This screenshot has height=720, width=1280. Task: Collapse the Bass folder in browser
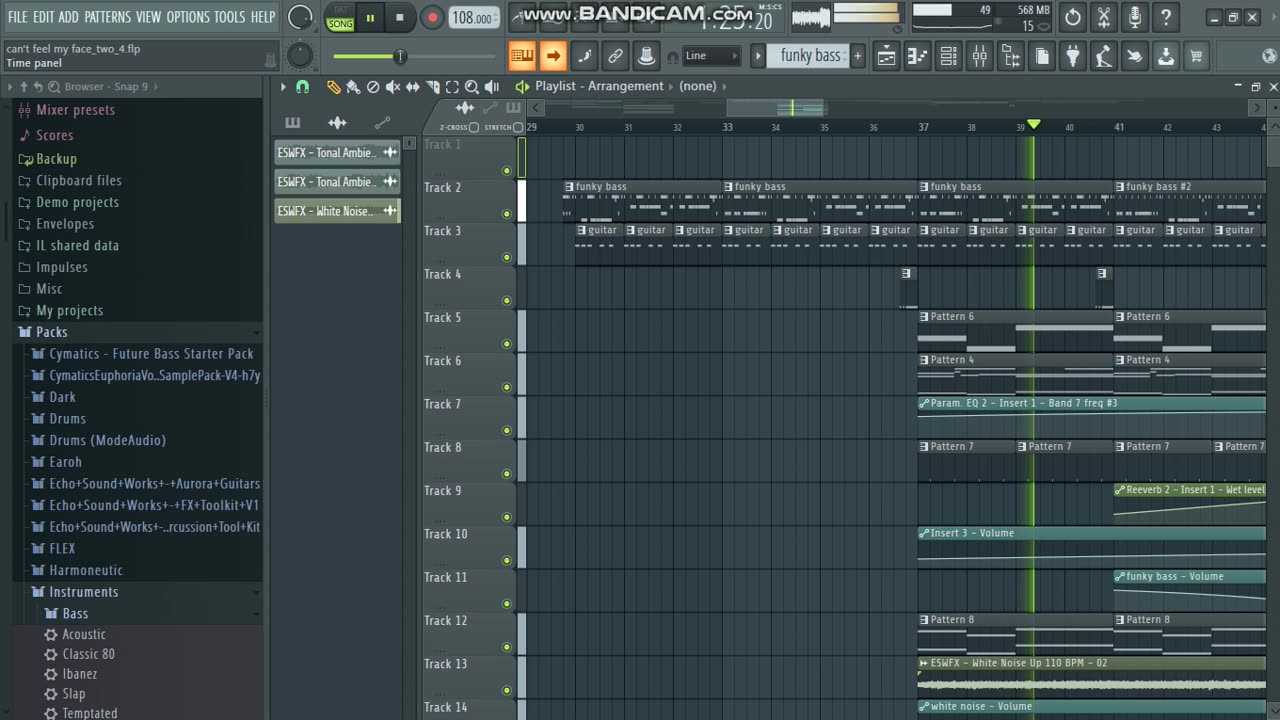pyautogui.click(x=75, y=614)
